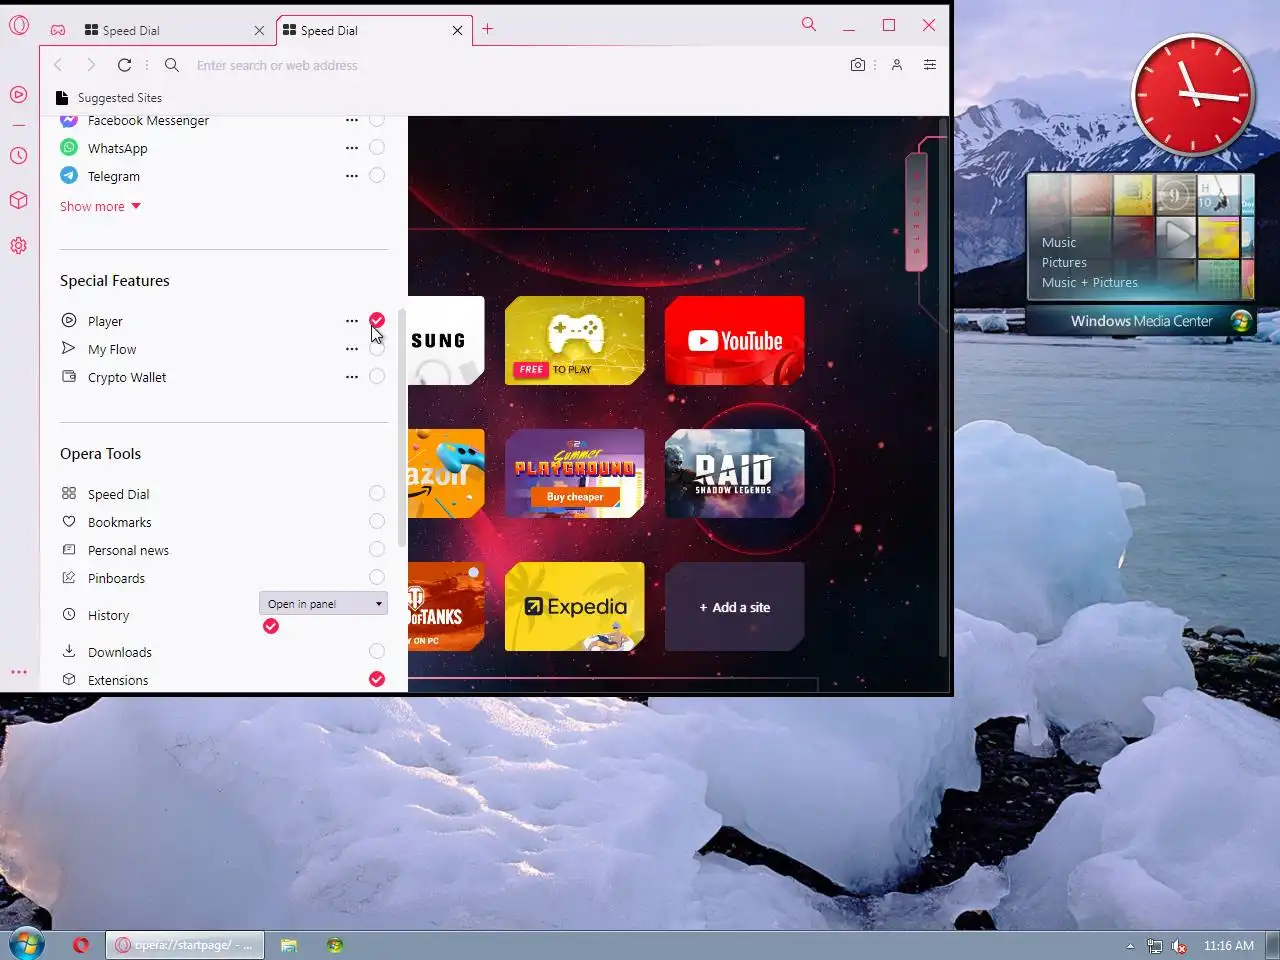1280x960 pixels.
Task: Enable Telegram in the sidebar
Action: pos(377,175)
